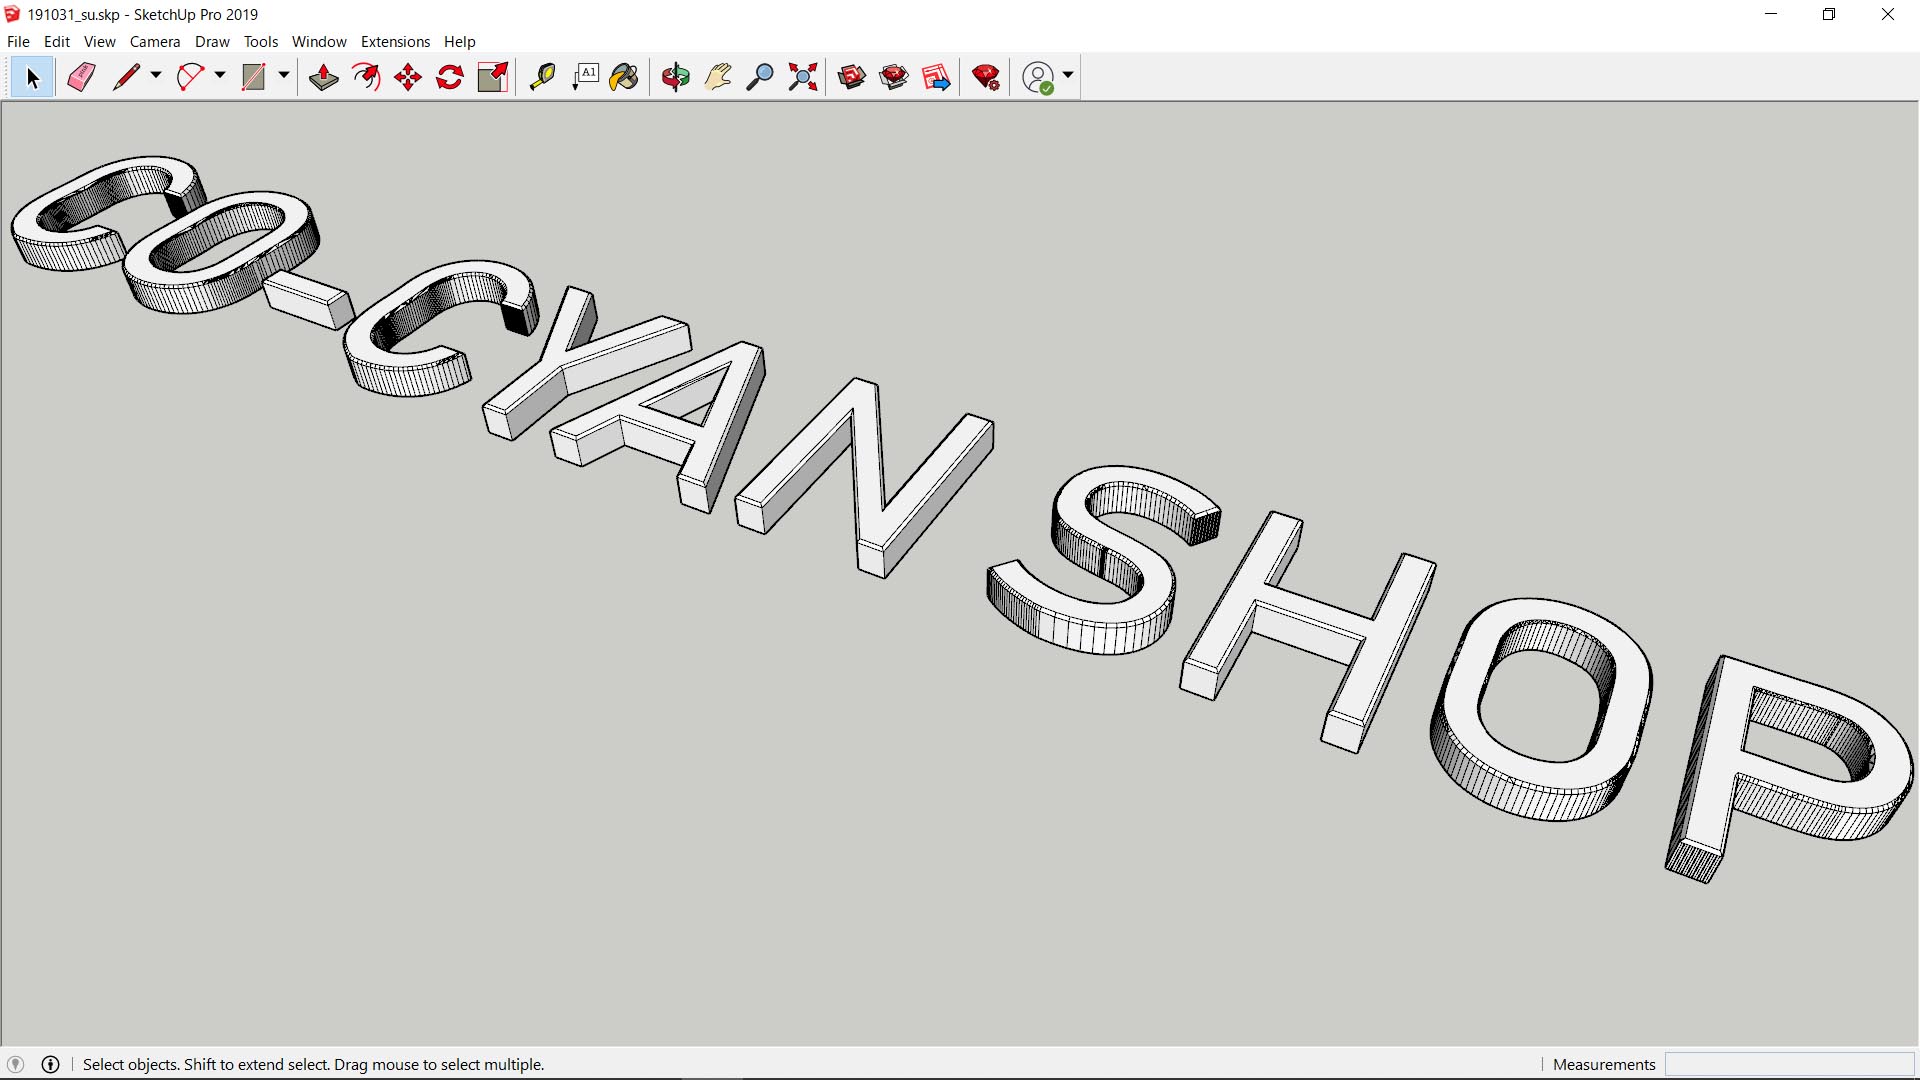
Task: Click inside the Measurements input box
Action: 1789,1065
